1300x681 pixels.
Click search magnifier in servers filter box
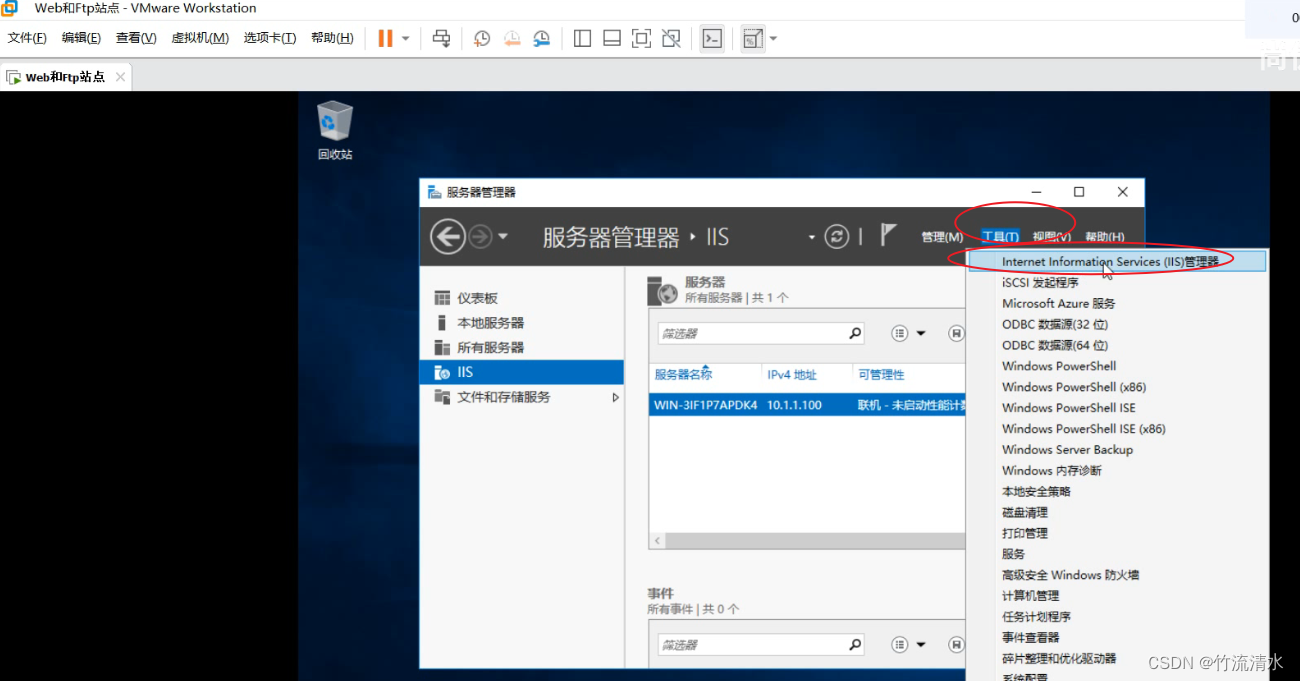[855, 333]
